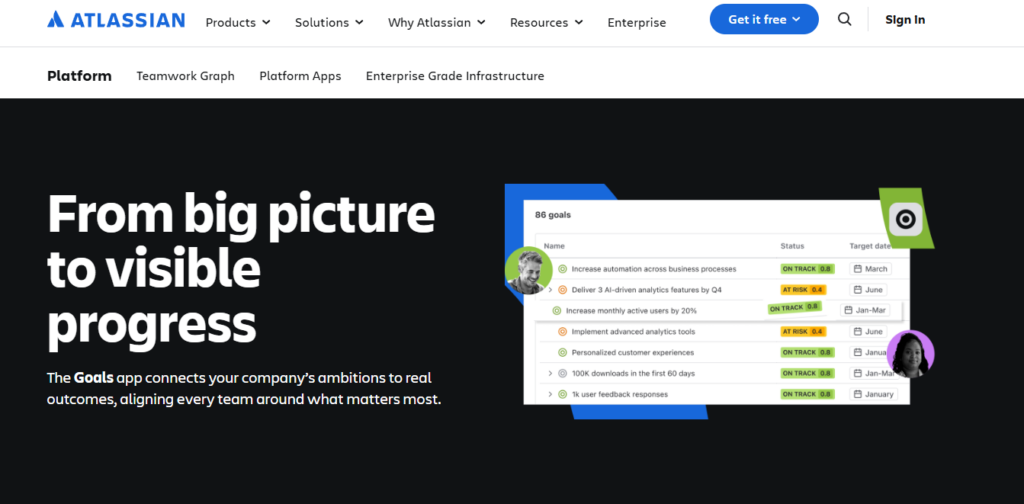Screen dimensions: 1024x504
Task: Click the Atlassian logo
Action: pos(116,20)
